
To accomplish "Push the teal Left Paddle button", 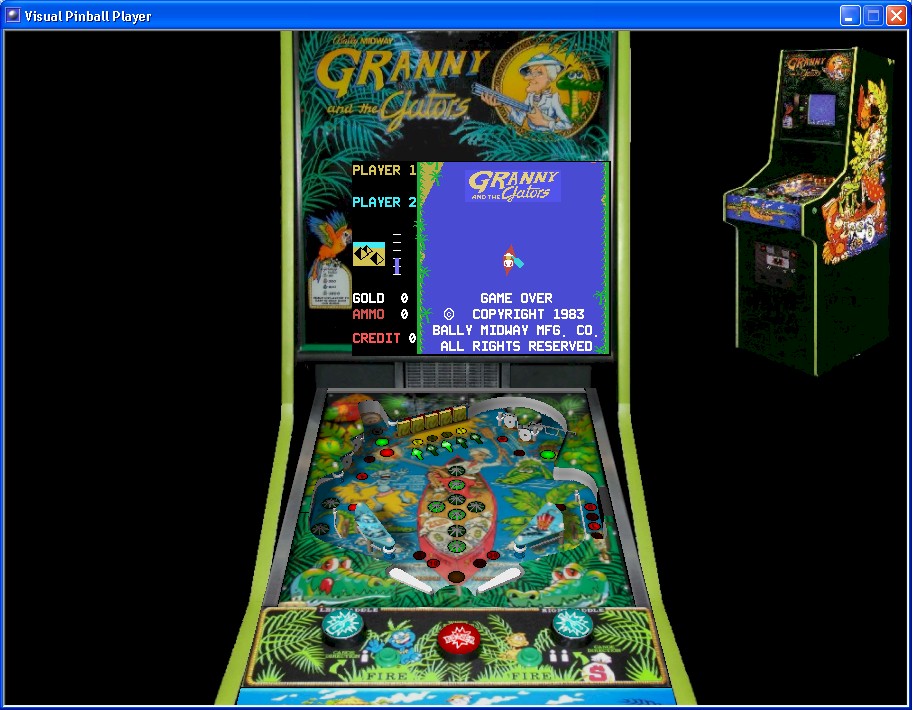I will click(343, 625).
